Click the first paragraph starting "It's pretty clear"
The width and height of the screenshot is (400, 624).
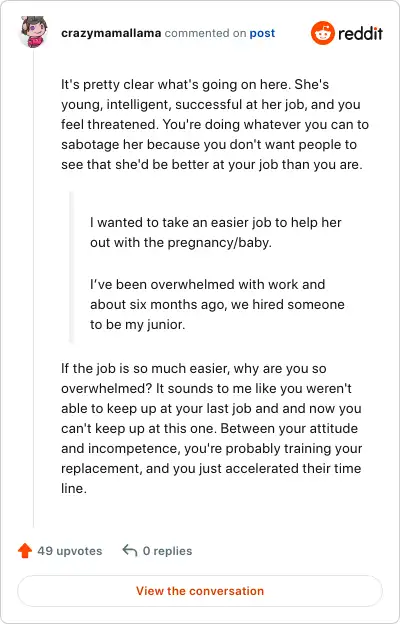pyautogui.click(x=215, y=125)
